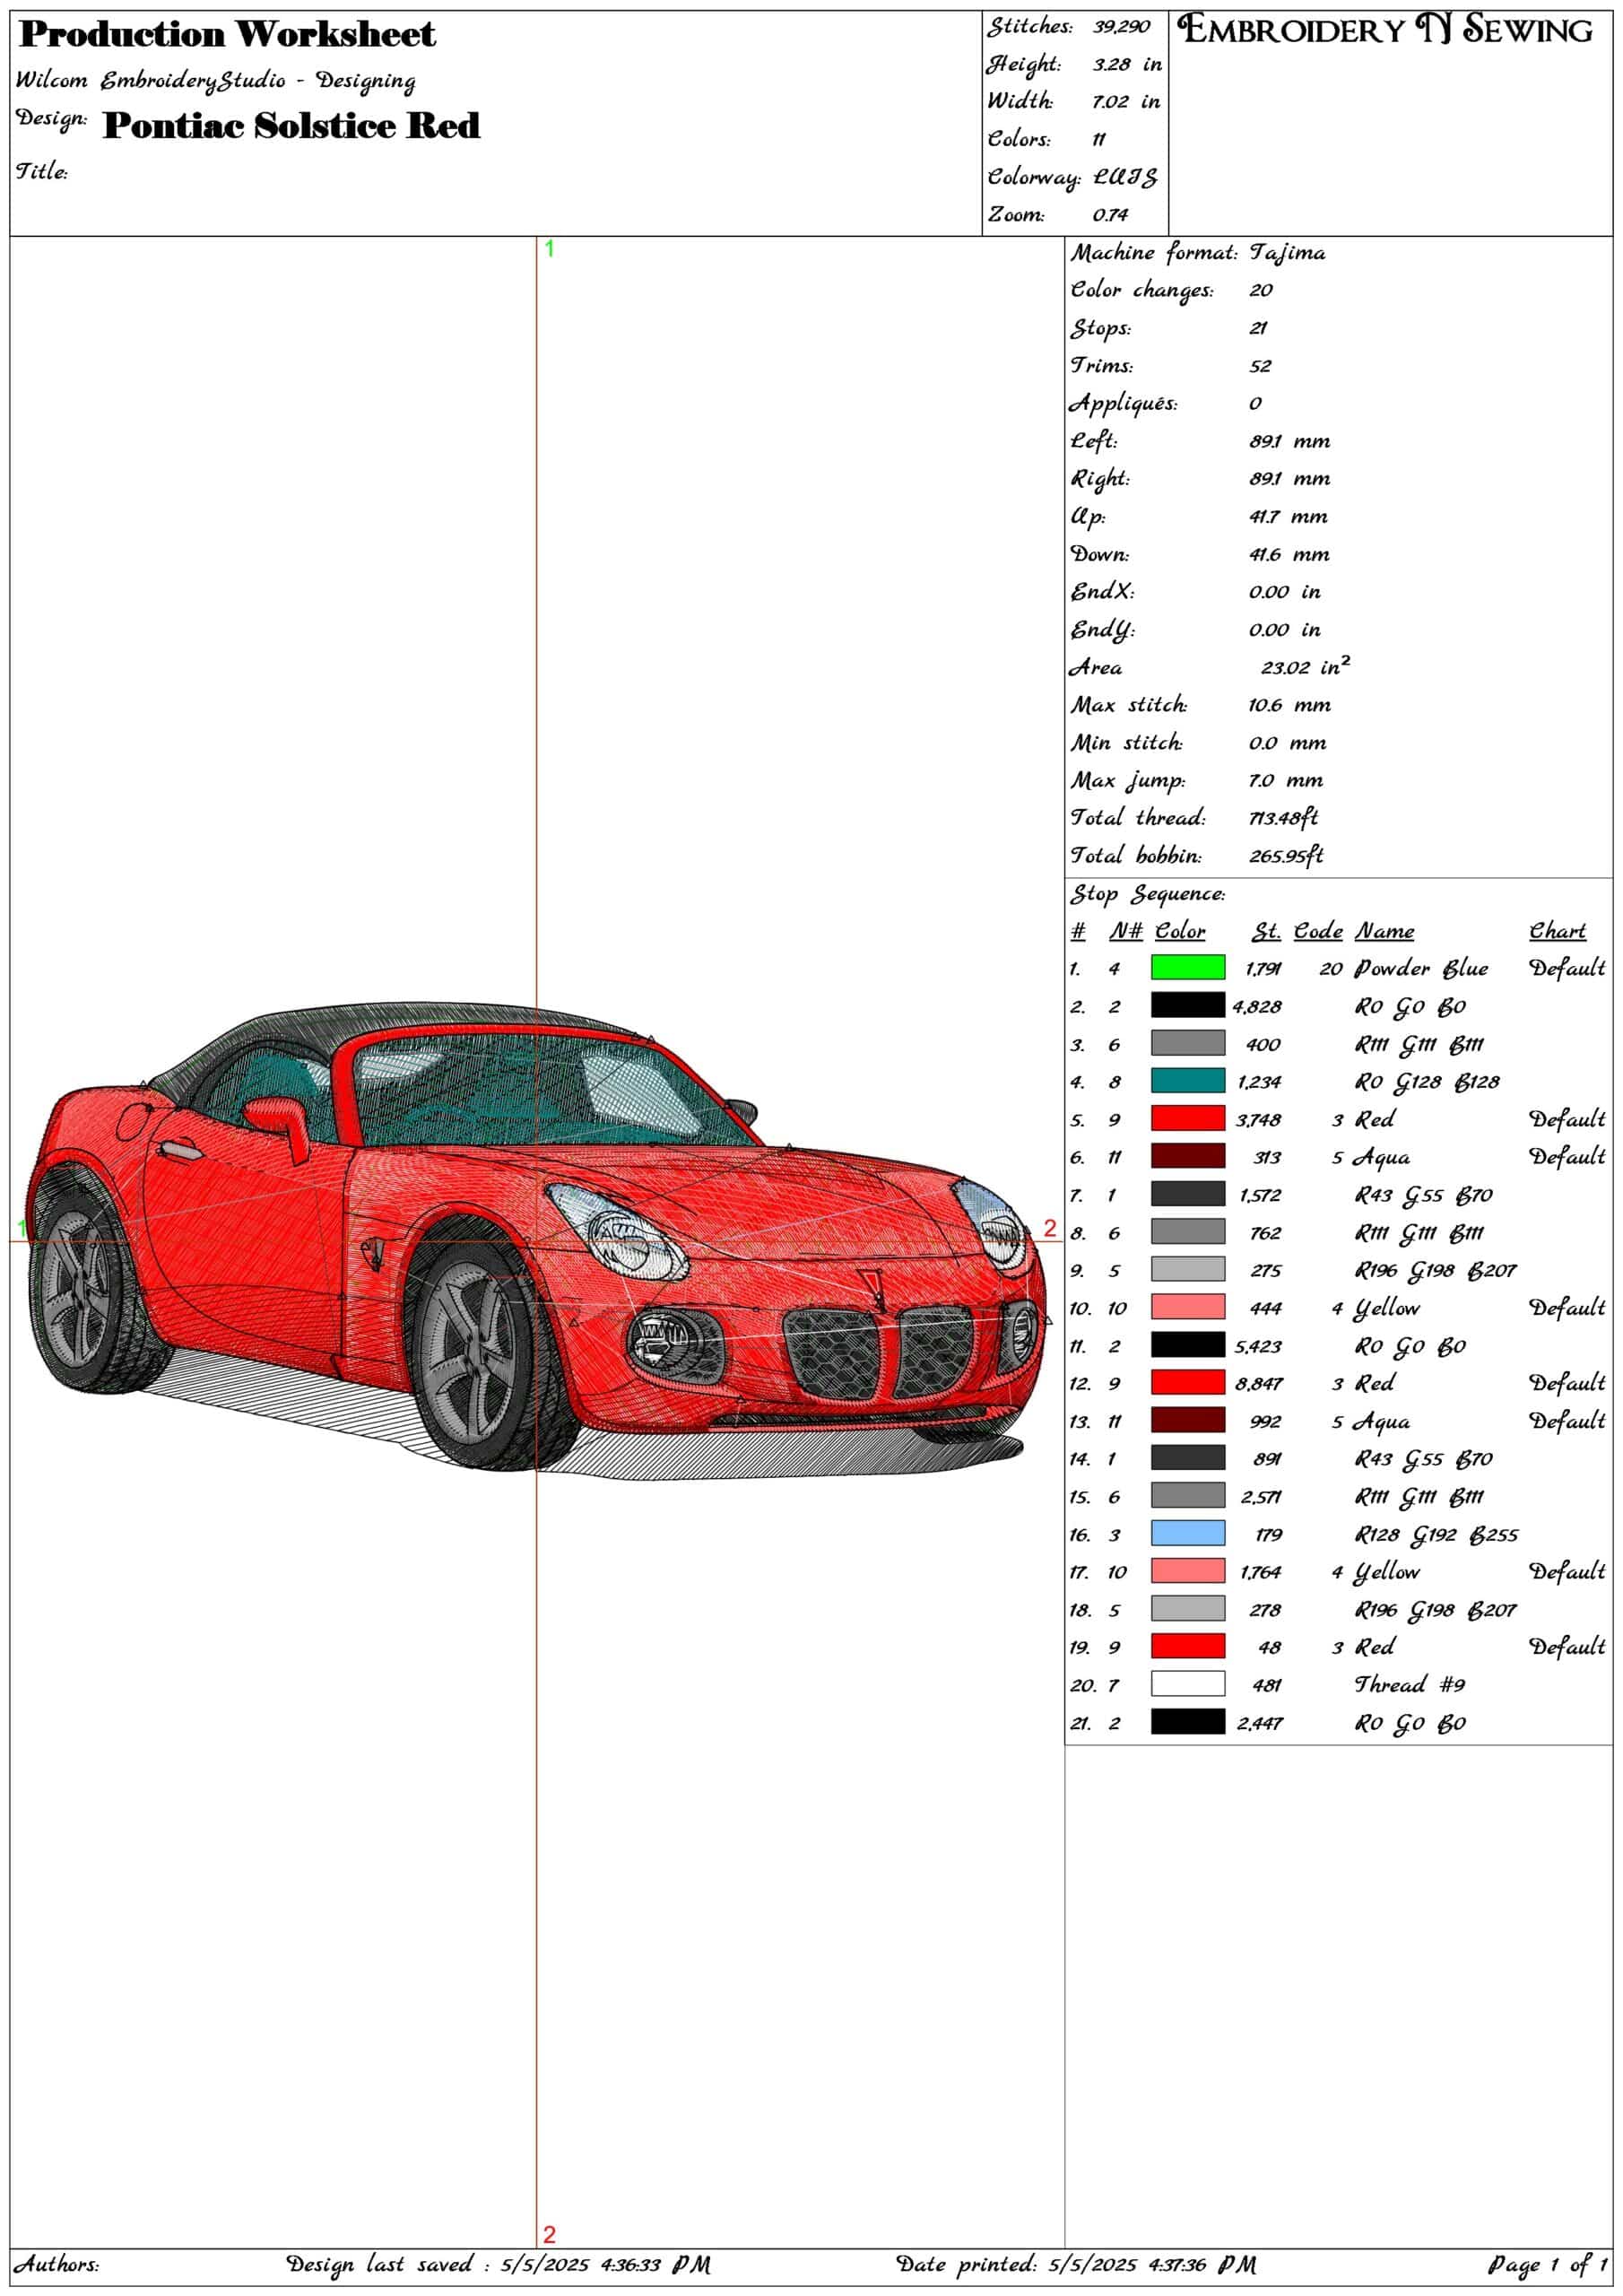Click the stitch count '1,764'
Image resolution: width=1623 pixels, height=2296 pixels.
(1260, 1572)
